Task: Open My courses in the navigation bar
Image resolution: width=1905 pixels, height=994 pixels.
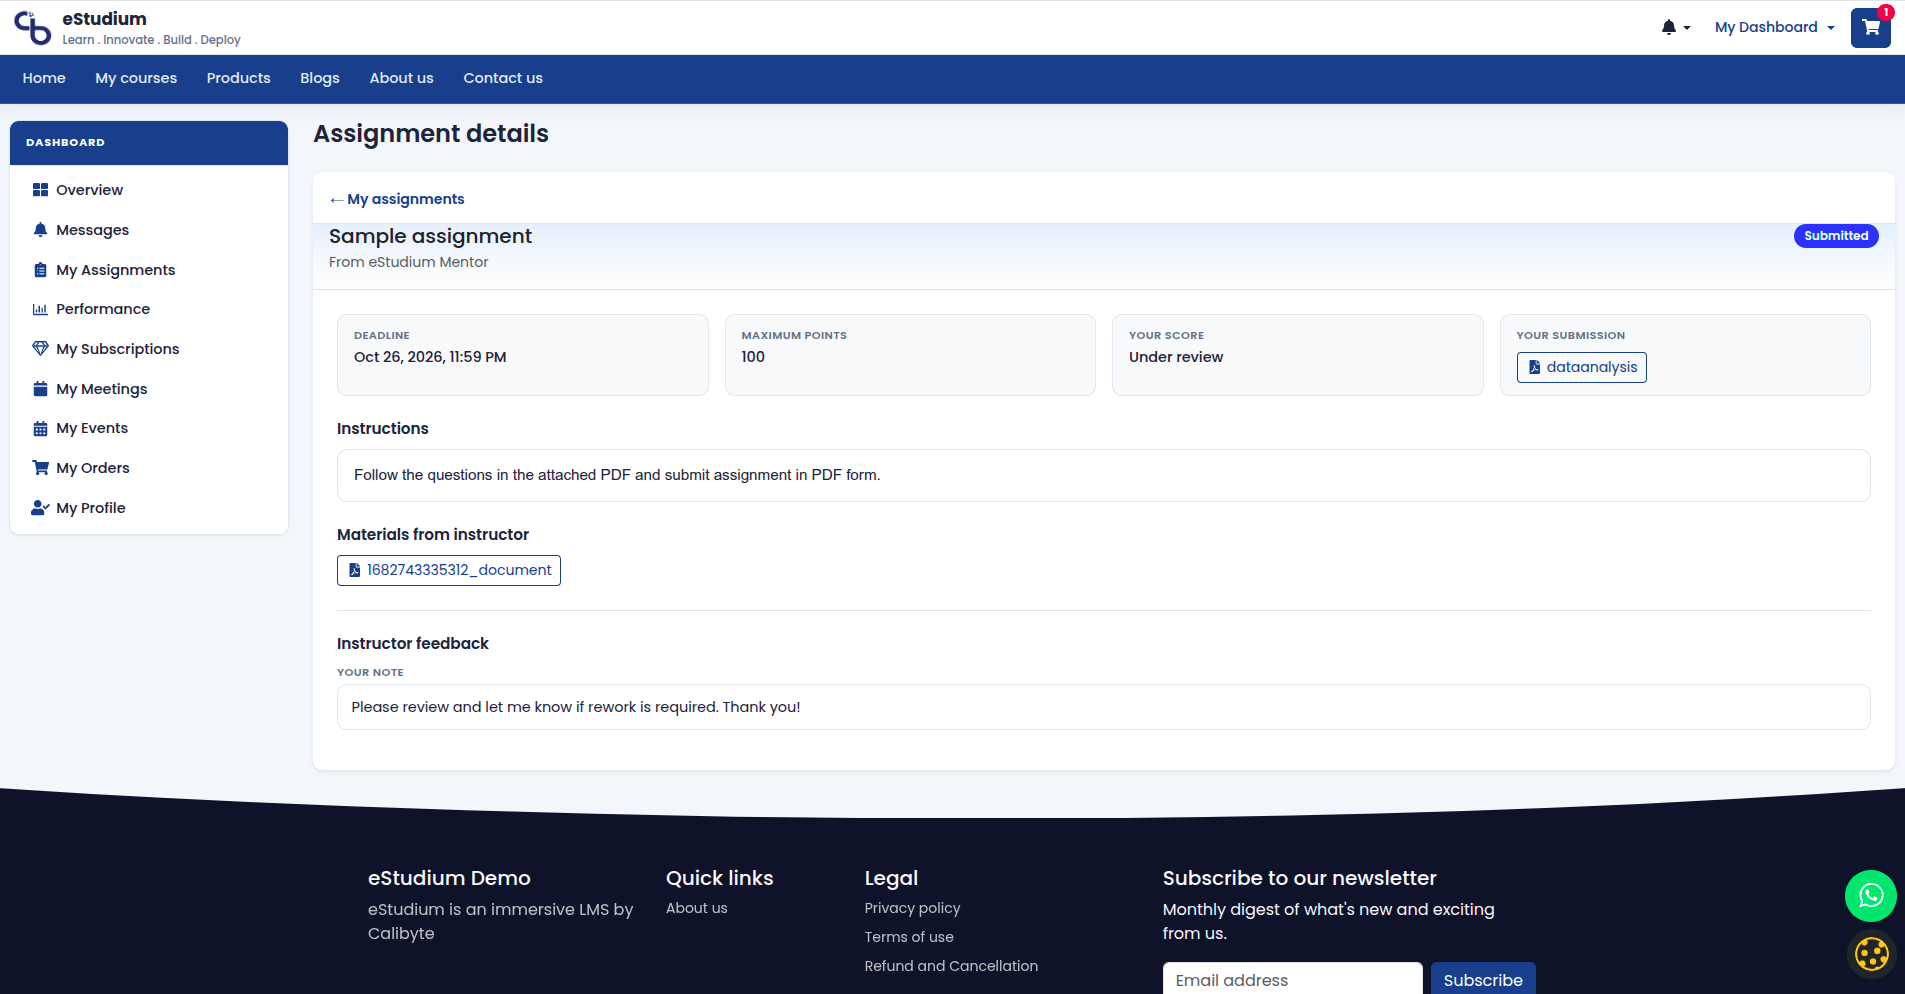Action: pyautogui.click(x=136, y=78)
